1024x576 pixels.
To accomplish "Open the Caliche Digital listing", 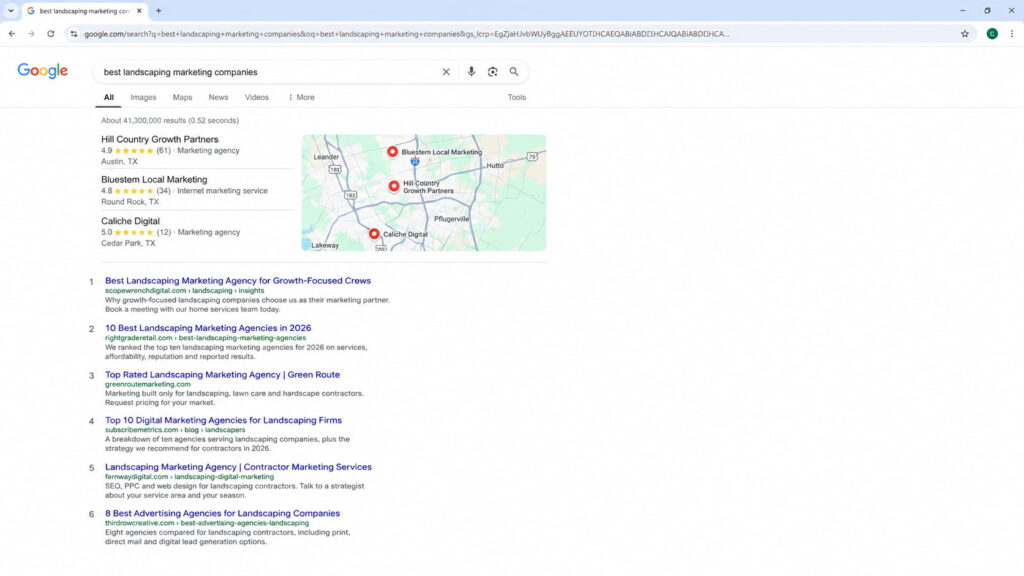I will 130,221.
